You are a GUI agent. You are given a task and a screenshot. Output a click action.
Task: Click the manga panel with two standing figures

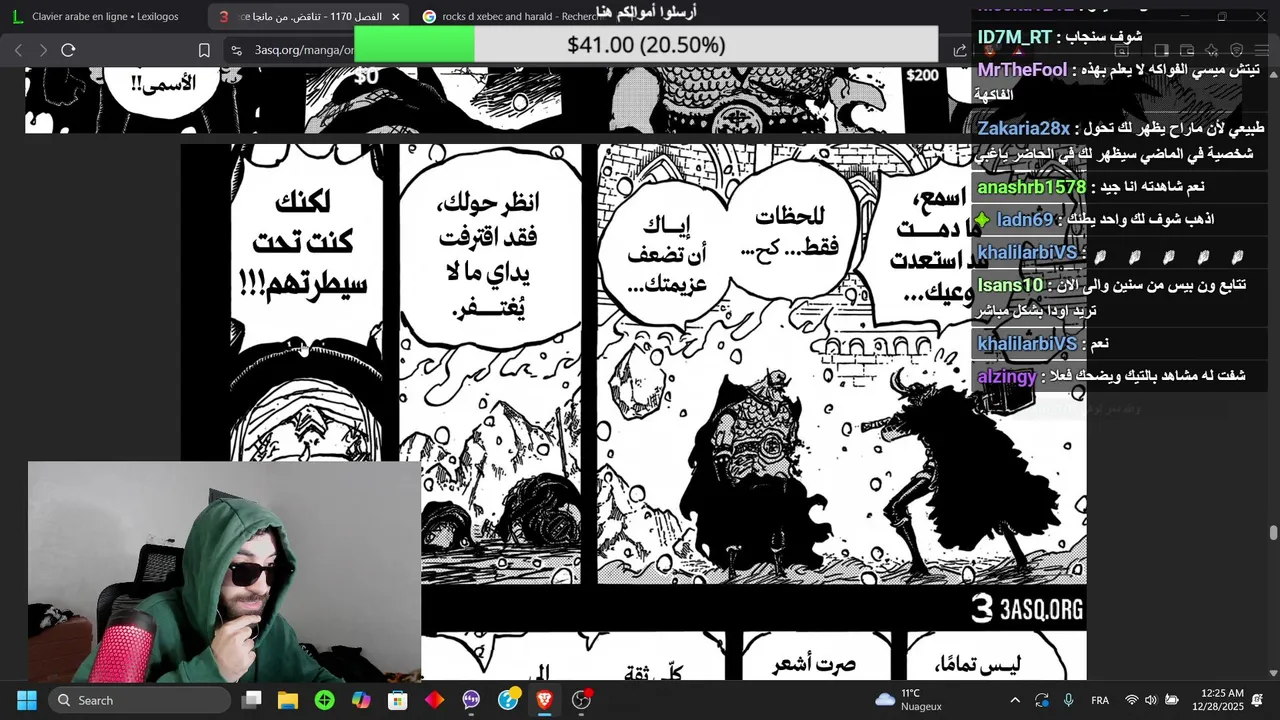842,364
